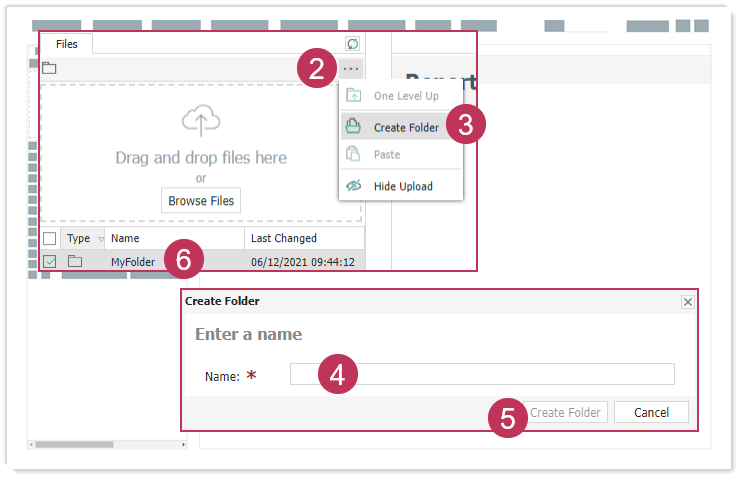Screen dimensions: 741x479
Task: Click the cloud upload icon
Action: pos(201,122)
